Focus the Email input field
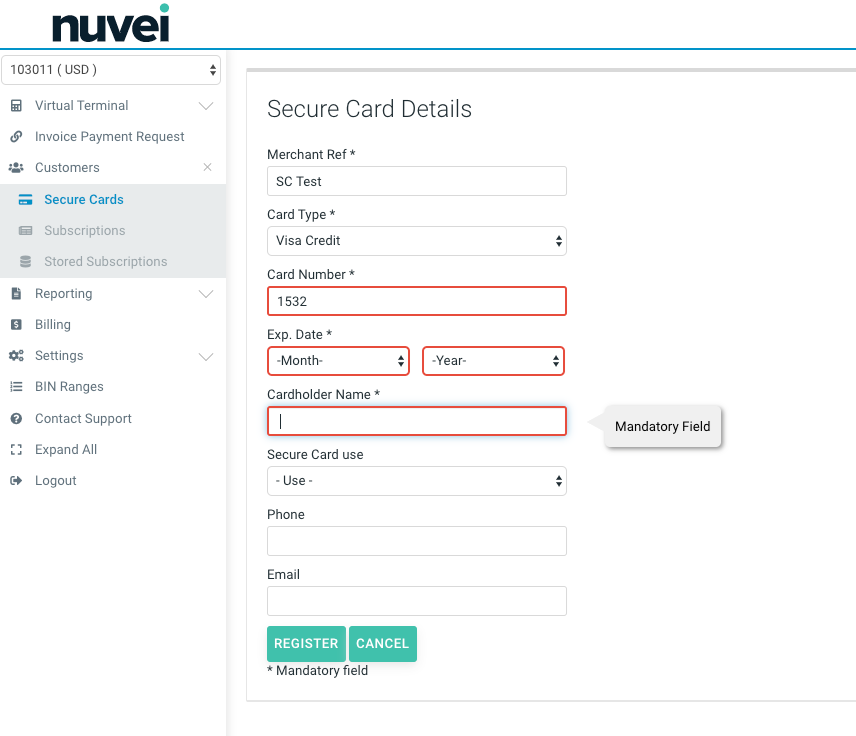Viewport: 856px width, 736px height. (416, 601)
